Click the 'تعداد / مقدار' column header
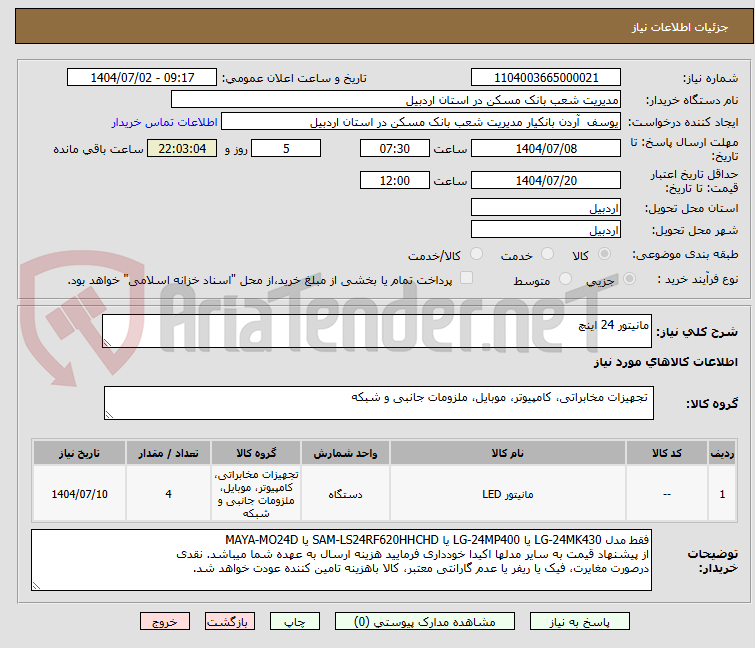 (x=168, y=453)
